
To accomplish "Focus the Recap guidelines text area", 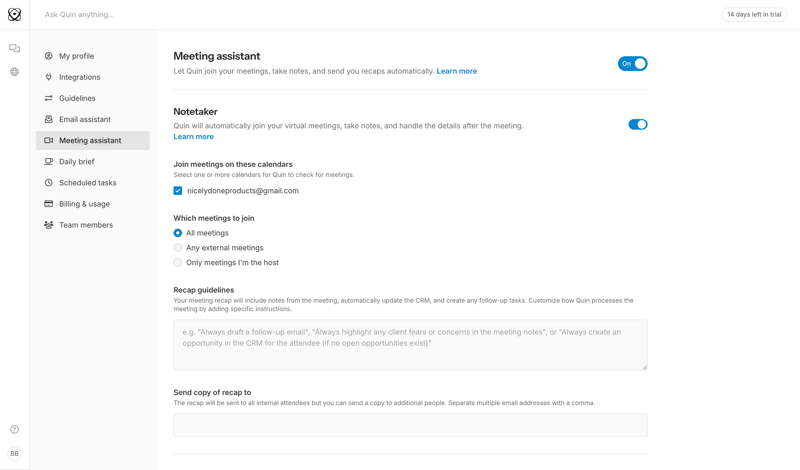I will click(410, 344).
